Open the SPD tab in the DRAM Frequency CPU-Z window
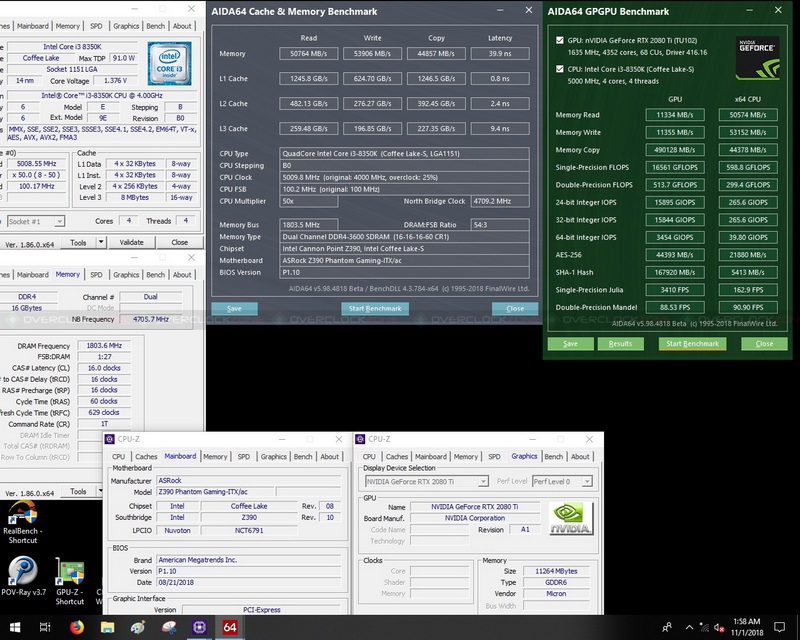The image size is (800, 640). pyautogui.click(x=96, y=275)
